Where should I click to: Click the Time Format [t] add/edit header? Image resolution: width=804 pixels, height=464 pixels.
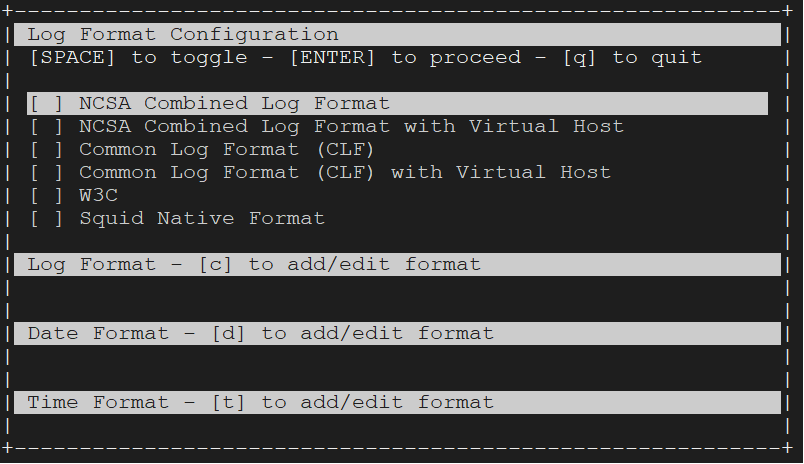tap(397, 402)
